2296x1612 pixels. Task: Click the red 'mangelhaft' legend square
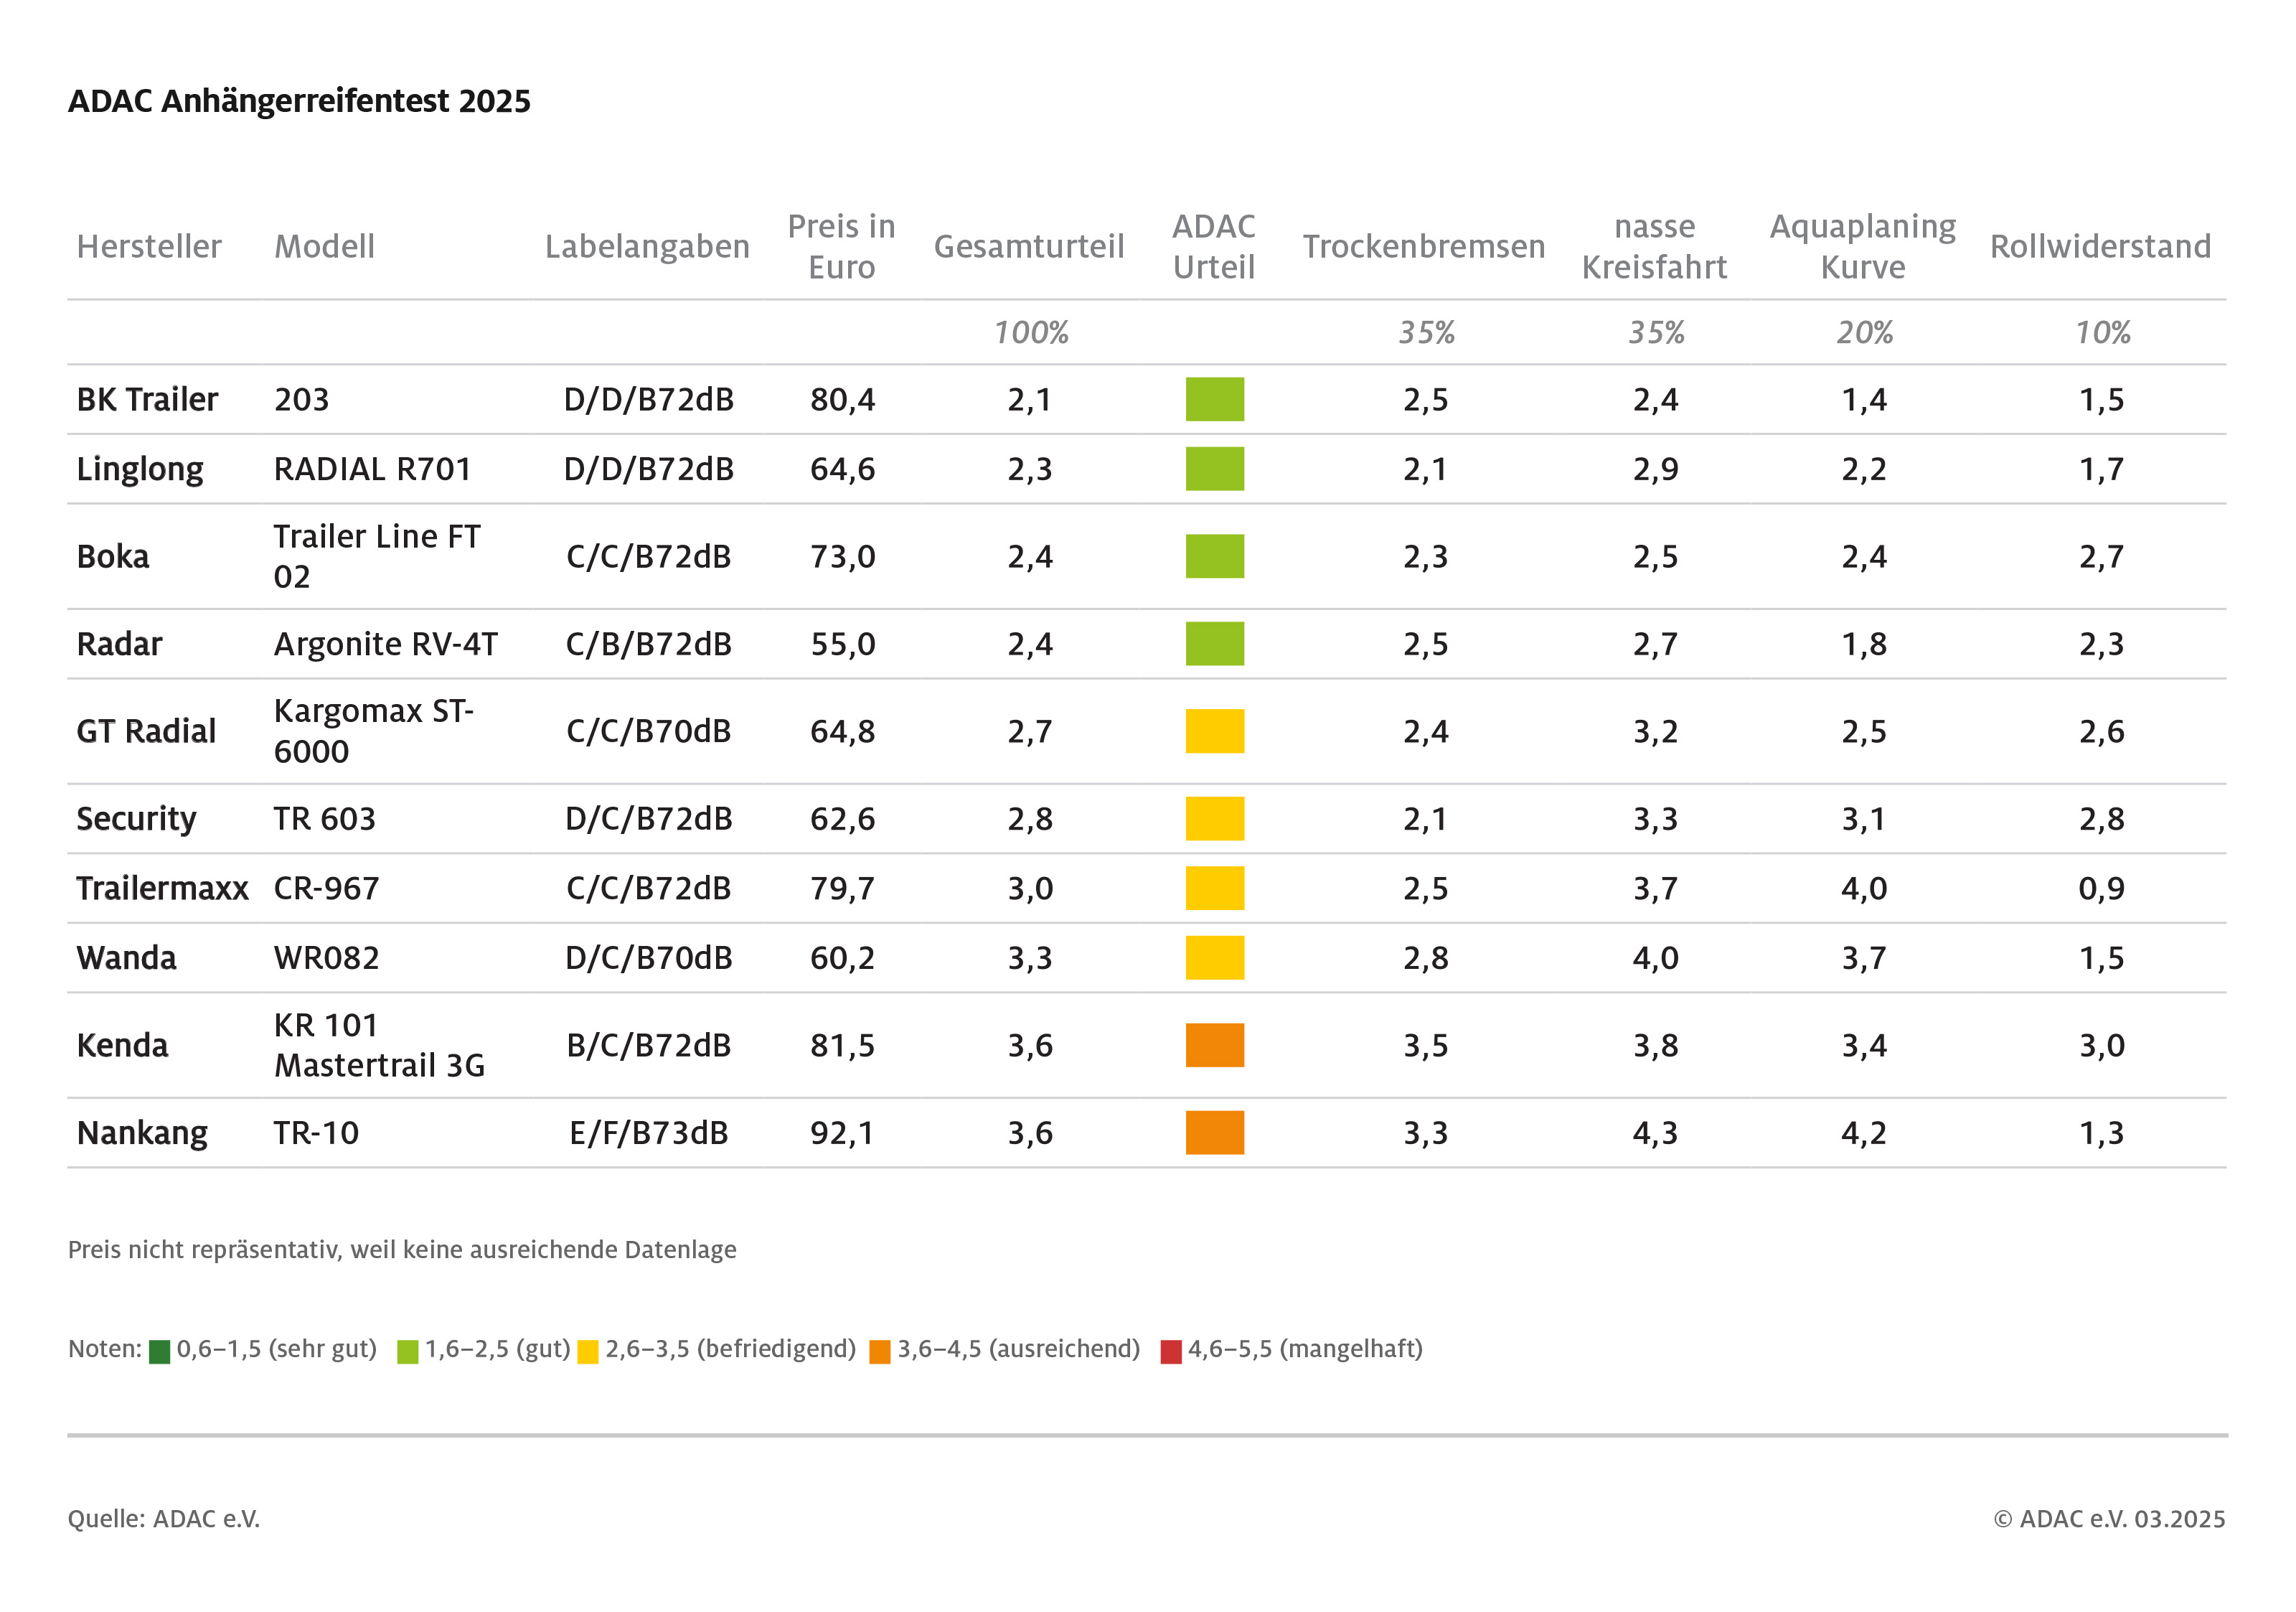[1170, 1351]
